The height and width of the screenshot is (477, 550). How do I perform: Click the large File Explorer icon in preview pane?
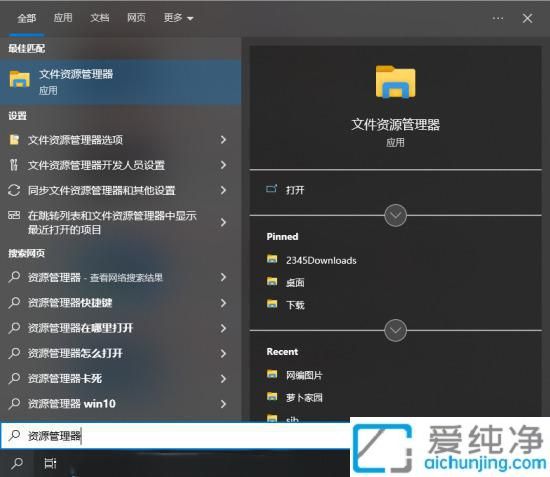[x=395, y=82]
